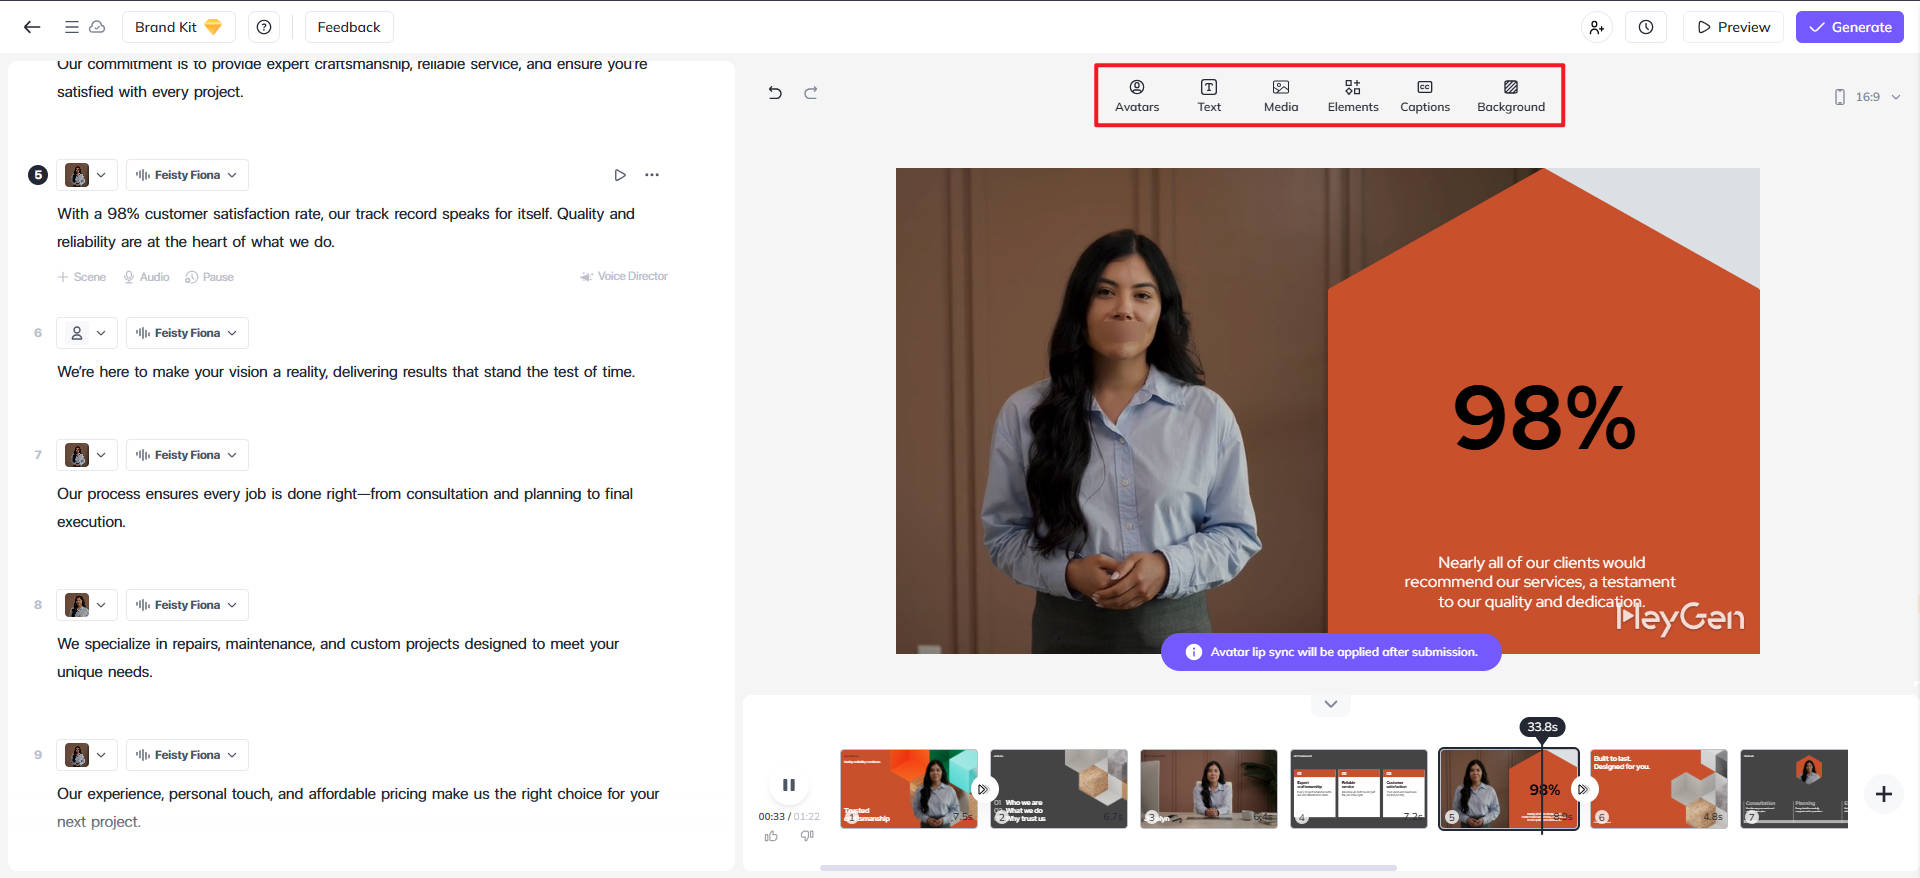
Task: Open Voice Director for scene 5
Action: click(x=624, y=276)
